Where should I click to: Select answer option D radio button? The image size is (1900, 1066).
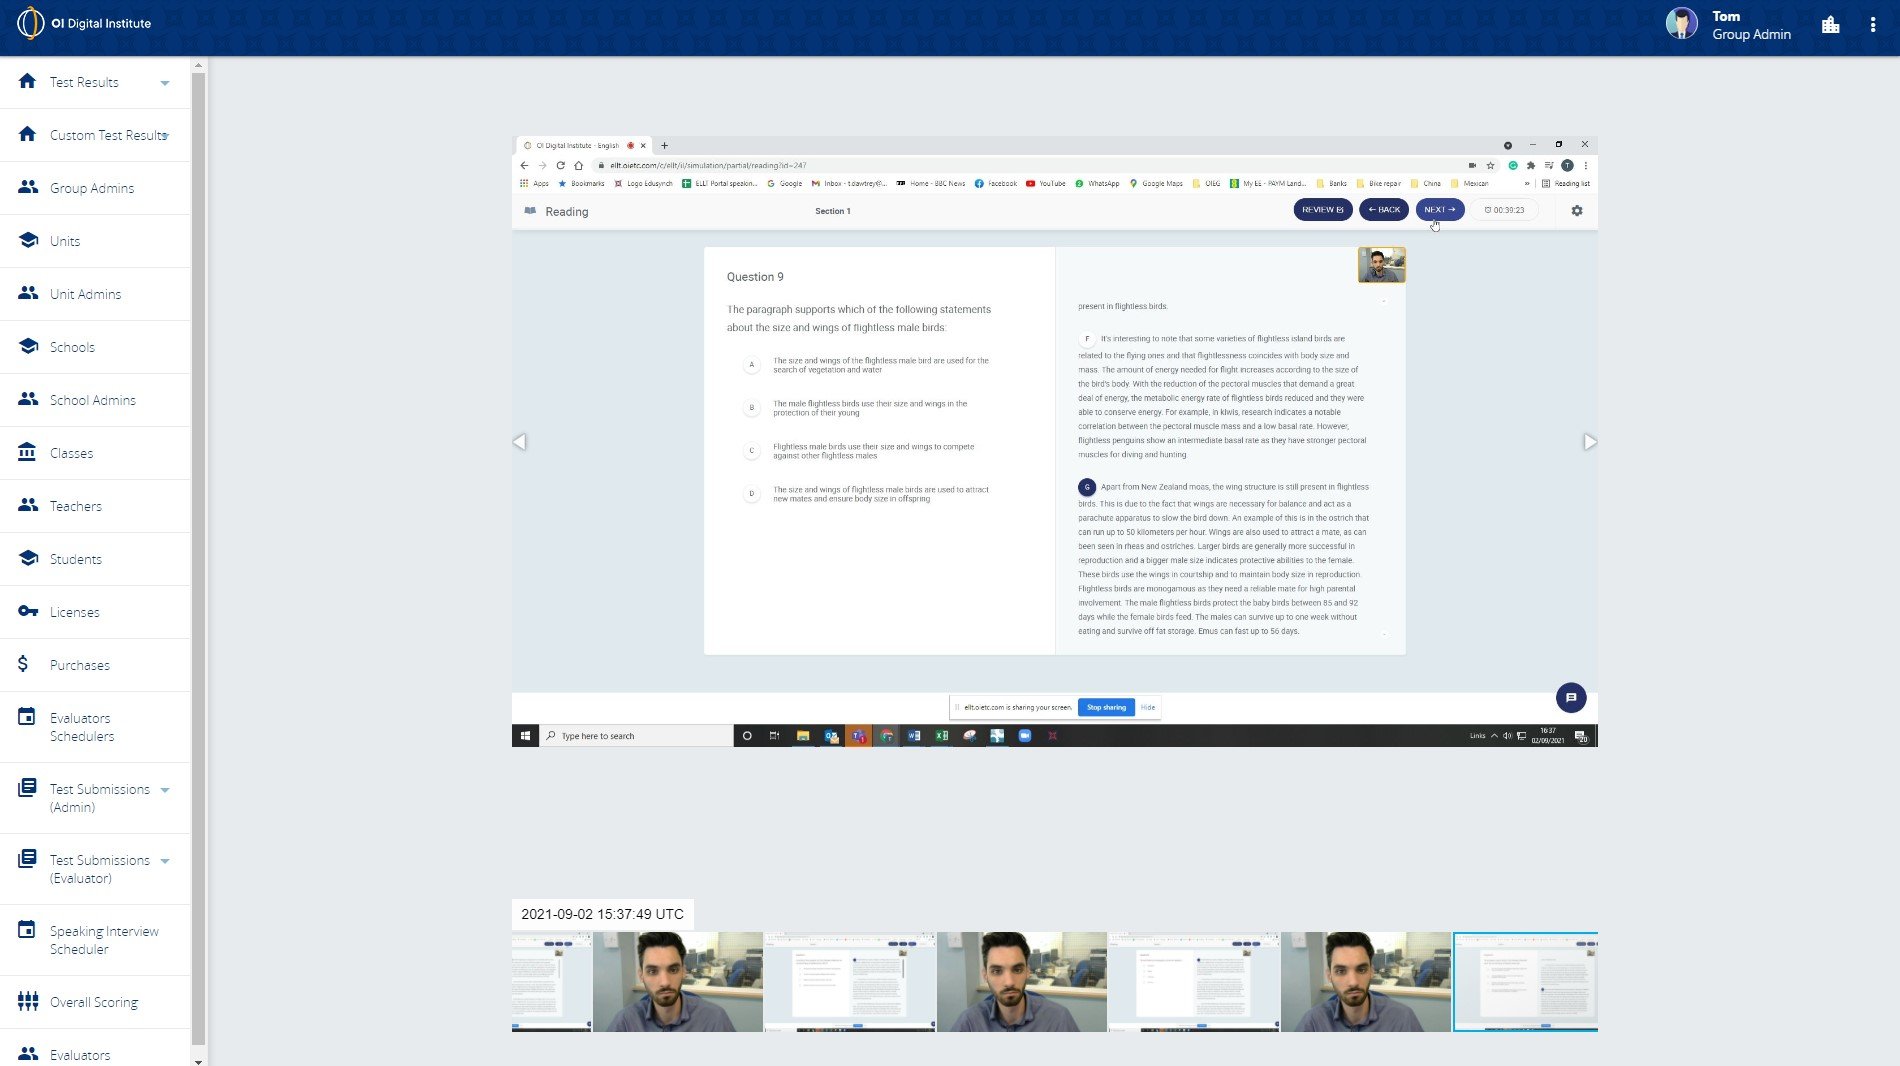(751, 493)
